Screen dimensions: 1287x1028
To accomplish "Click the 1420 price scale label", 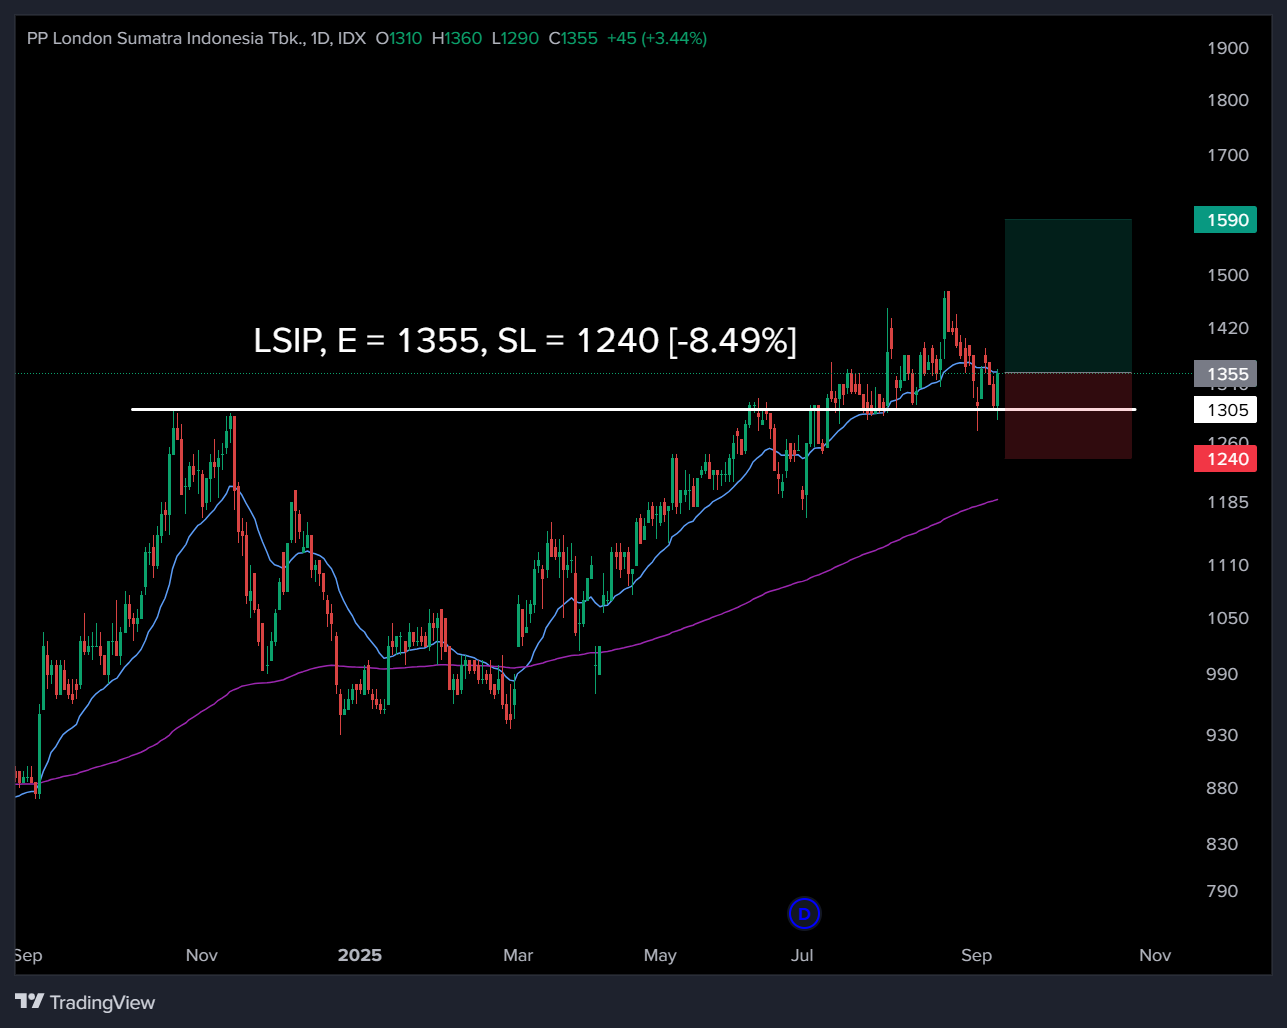I will (1228, 328).
